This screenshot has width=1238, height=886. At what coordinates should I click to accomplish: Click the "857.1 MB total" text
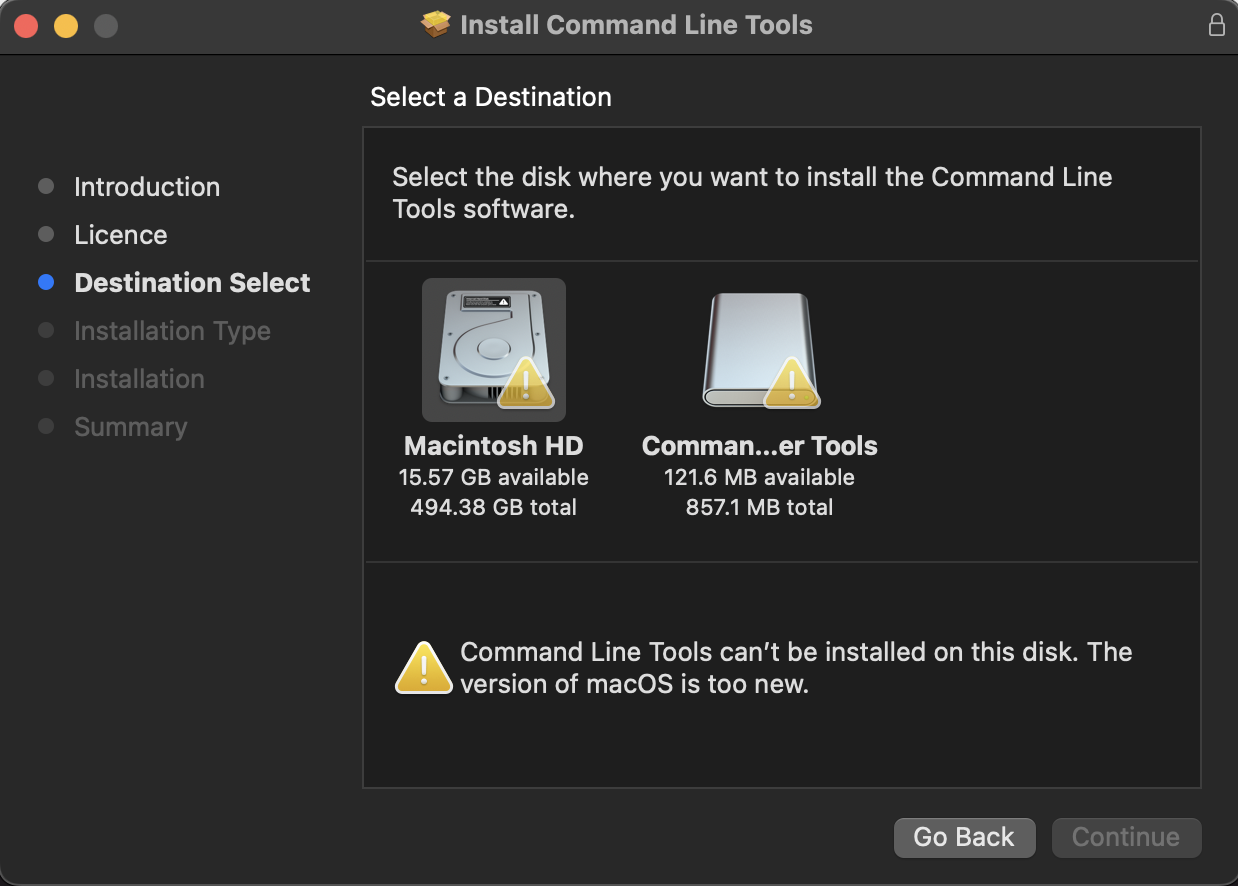coord(760,507)
